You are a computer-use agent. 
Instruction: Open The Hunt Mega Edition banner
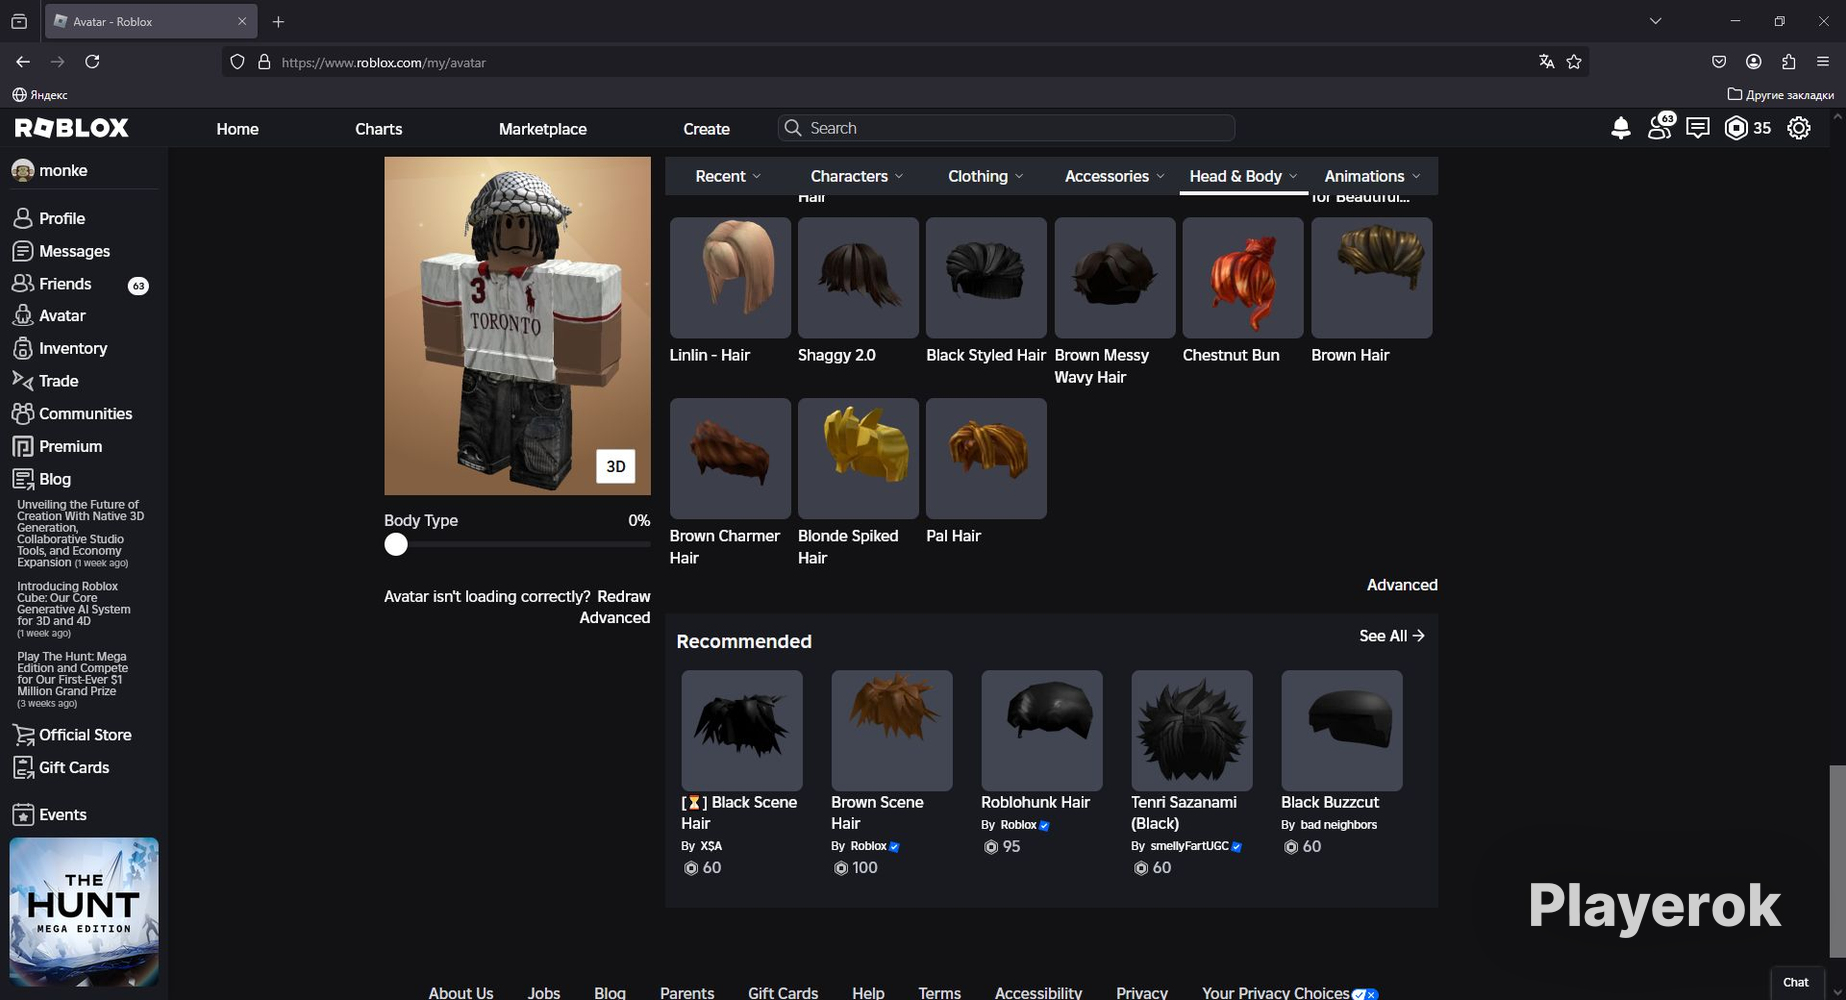[84, 912]
